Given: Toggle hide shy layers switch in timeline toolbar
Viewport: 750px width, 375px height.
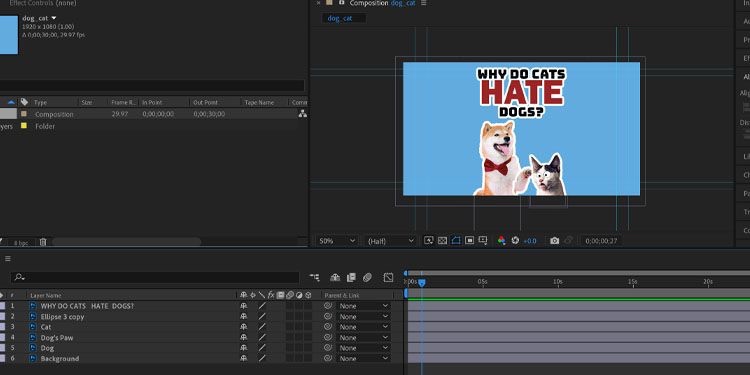Looking at the screenshot, I should coord(335,277).
